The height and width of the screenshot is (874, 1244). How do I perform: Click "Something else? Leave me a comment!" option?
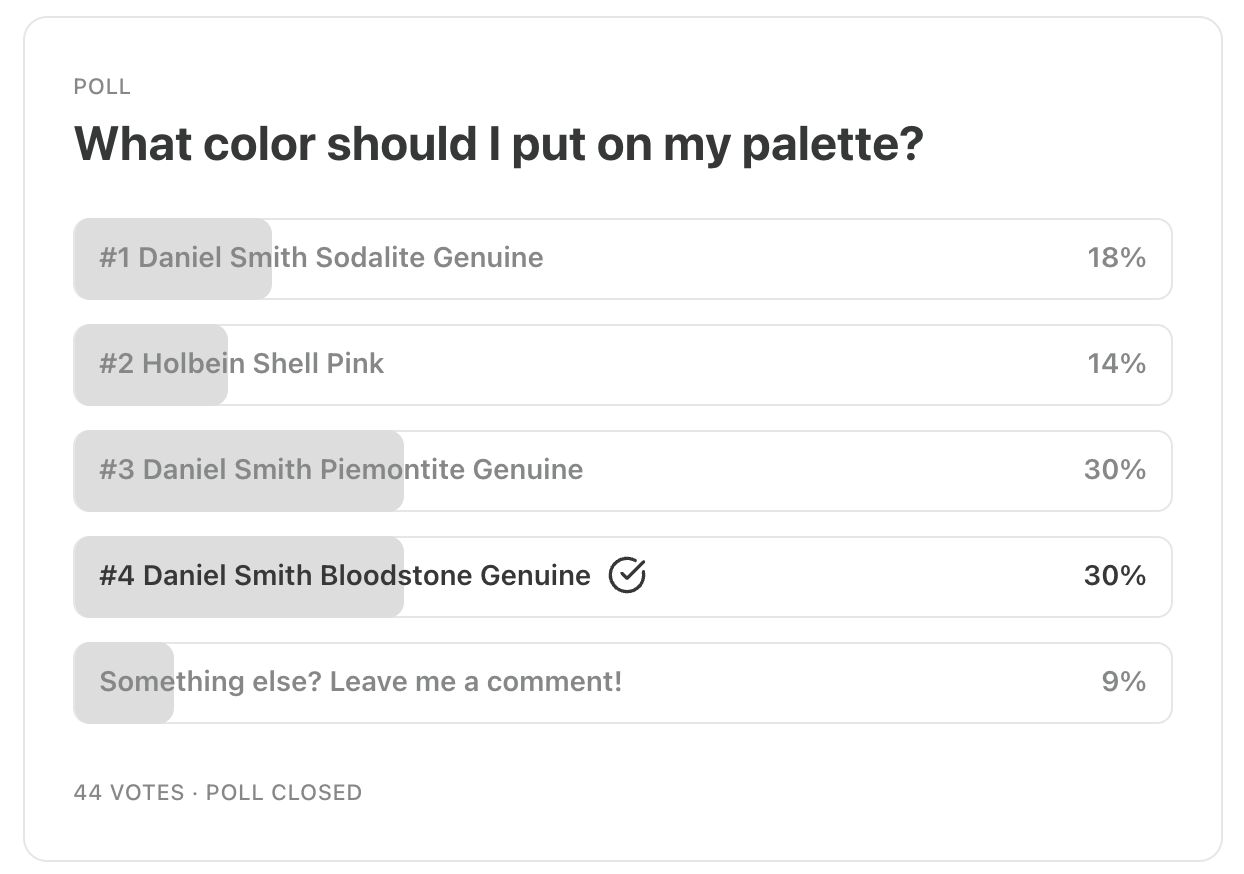(x=360, y=682)
